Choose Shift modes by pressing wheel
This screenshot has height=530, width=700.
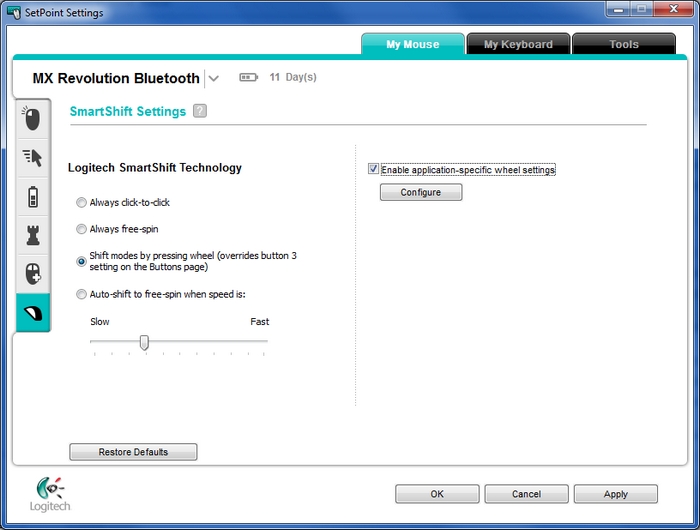82,261
